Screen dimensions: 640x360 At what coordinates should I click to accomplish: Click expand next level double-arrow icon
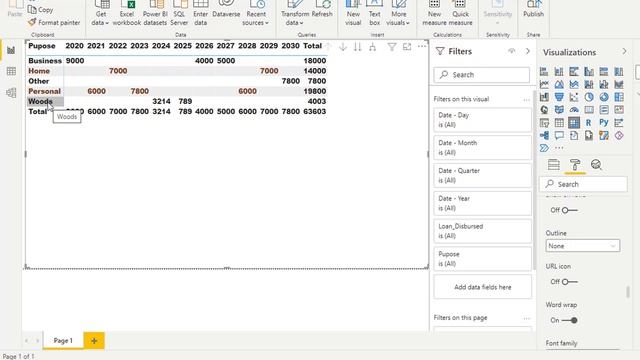358,47
